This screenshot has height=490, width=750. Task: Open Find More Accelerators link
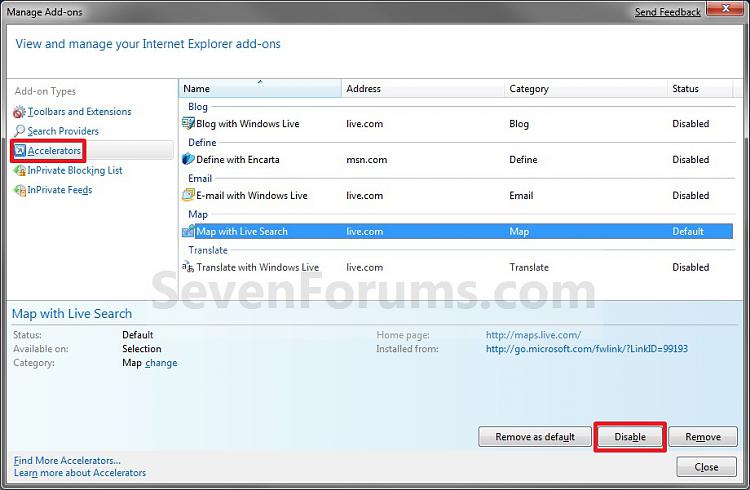click(67, 460)
